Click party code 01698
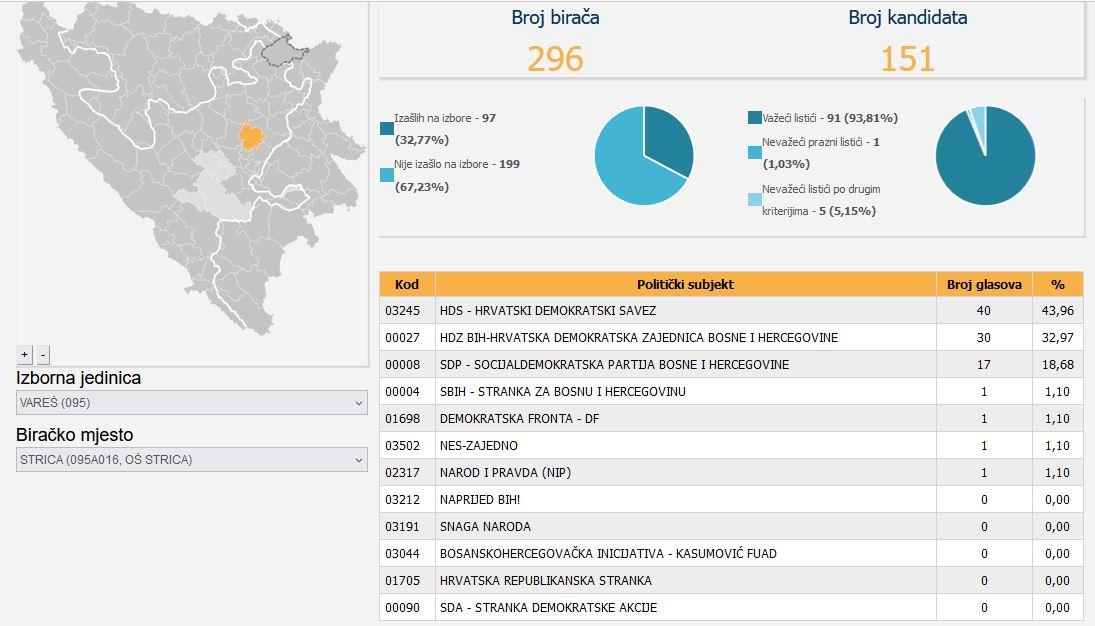This screenshot has width=1095, height=626. (x=402, y=418)
